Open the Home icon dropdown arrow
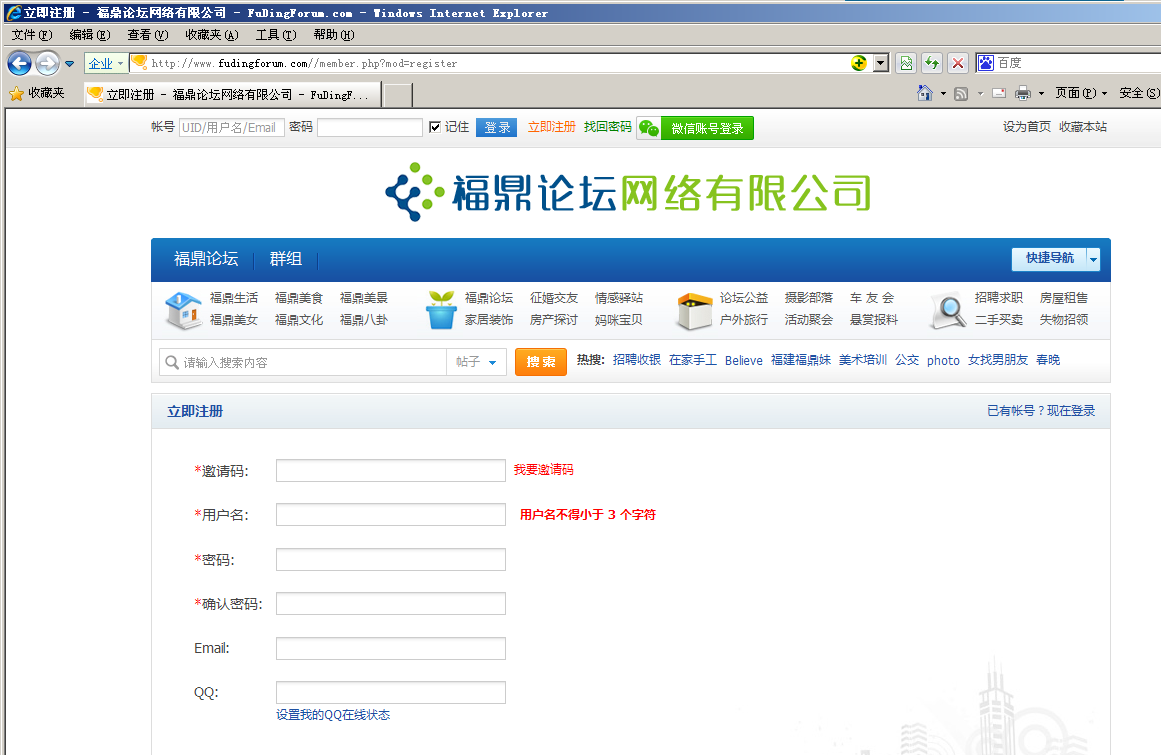This screenshot has width=1161, height=755. tap(943, 93)
